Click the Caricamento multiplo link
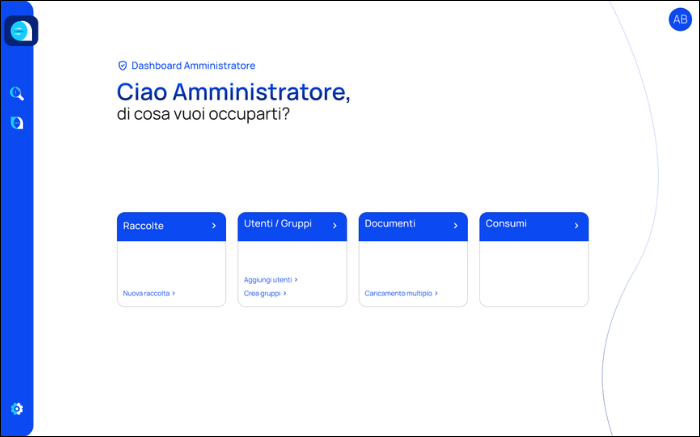700x437 pixels. coord(401,293)
